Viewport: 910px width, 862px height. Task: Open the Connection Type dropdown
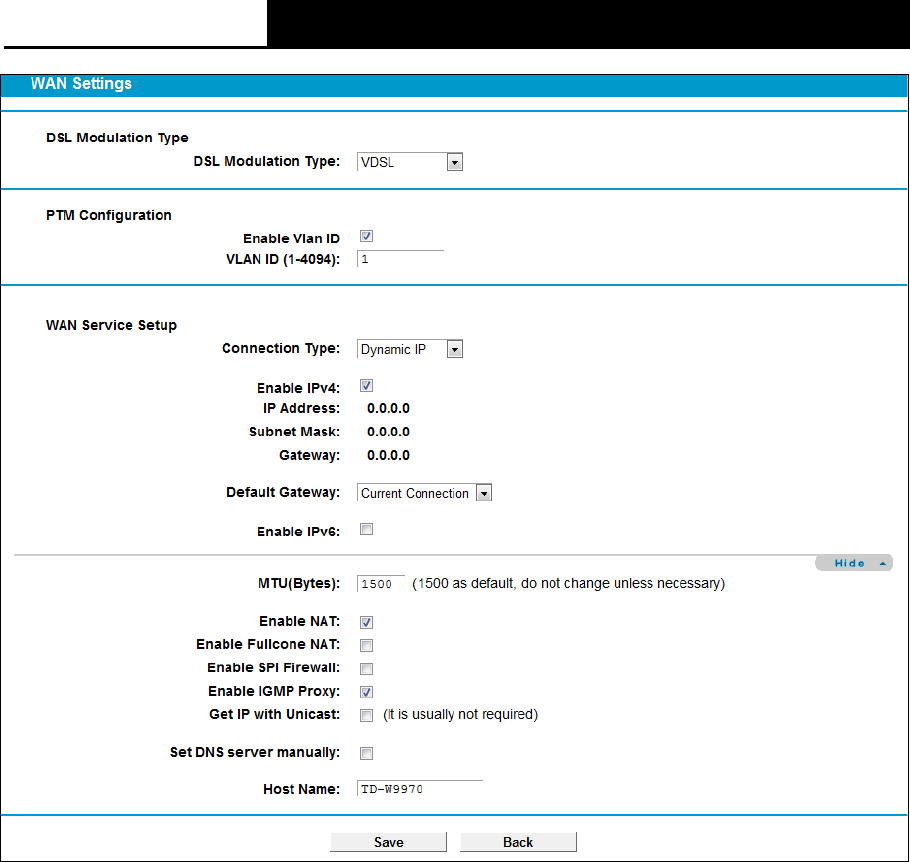pos(410,349)
